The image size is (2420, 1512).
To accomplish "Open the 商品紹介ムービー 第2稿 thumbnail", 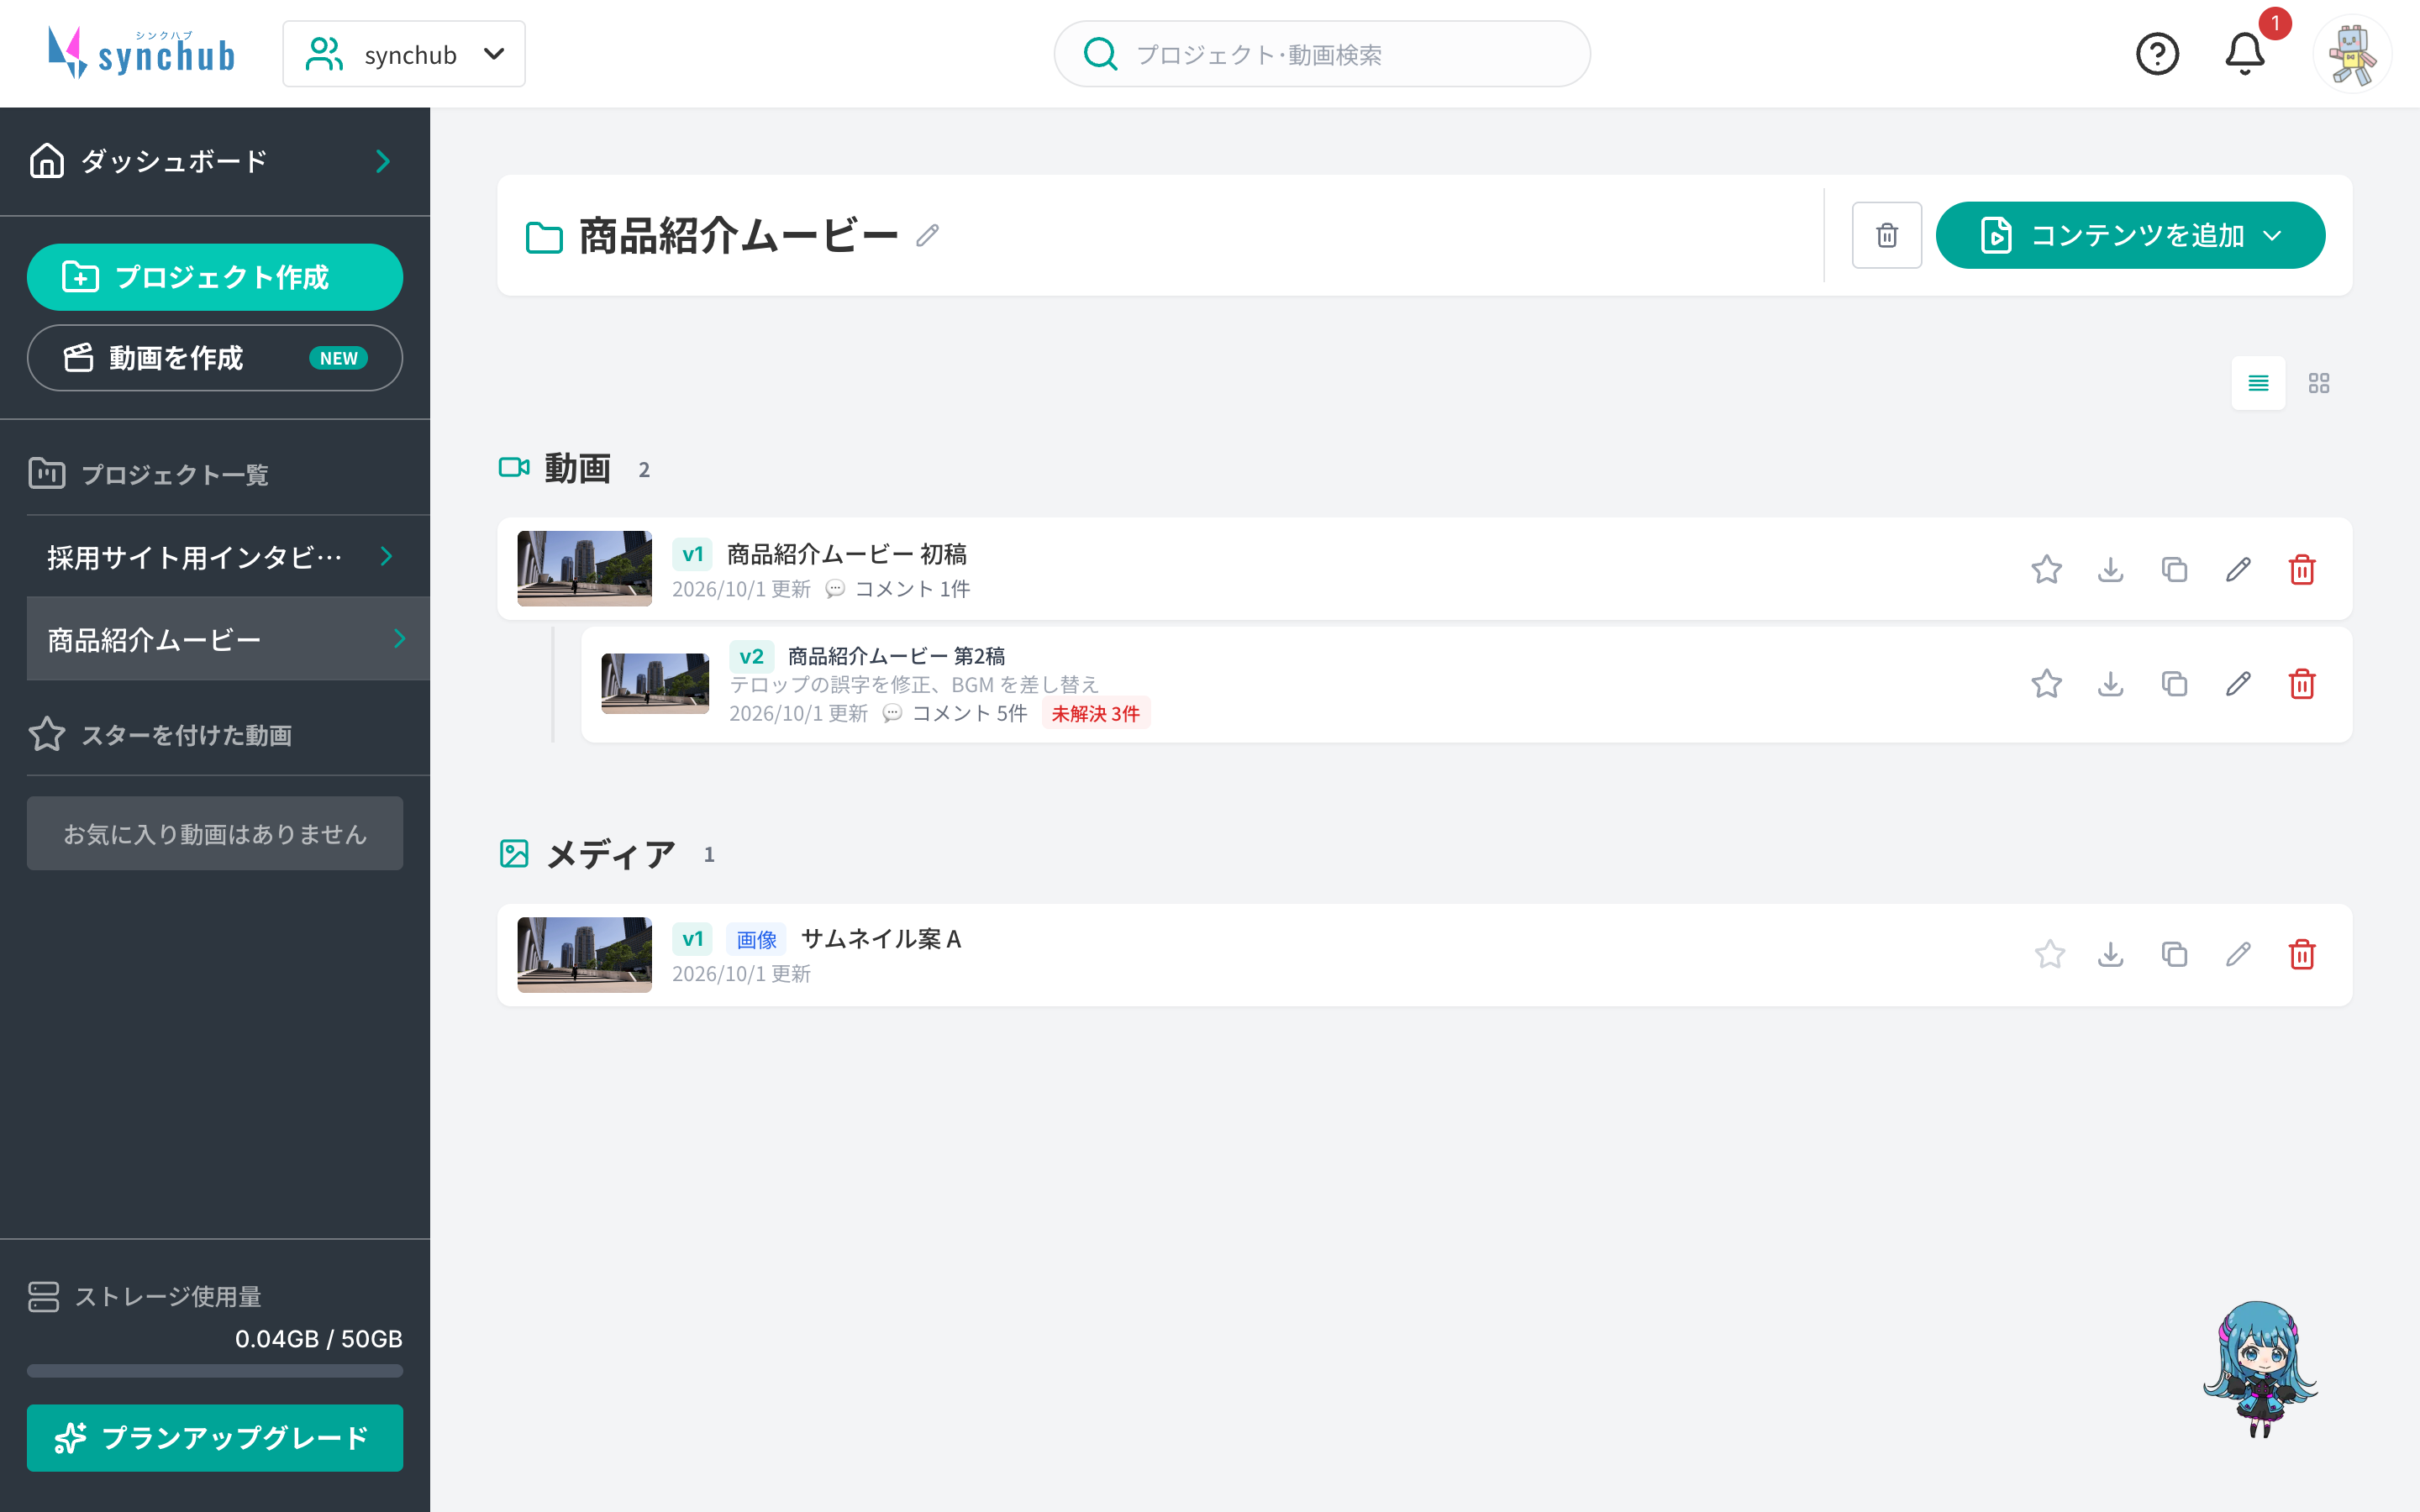I will 655,683.
